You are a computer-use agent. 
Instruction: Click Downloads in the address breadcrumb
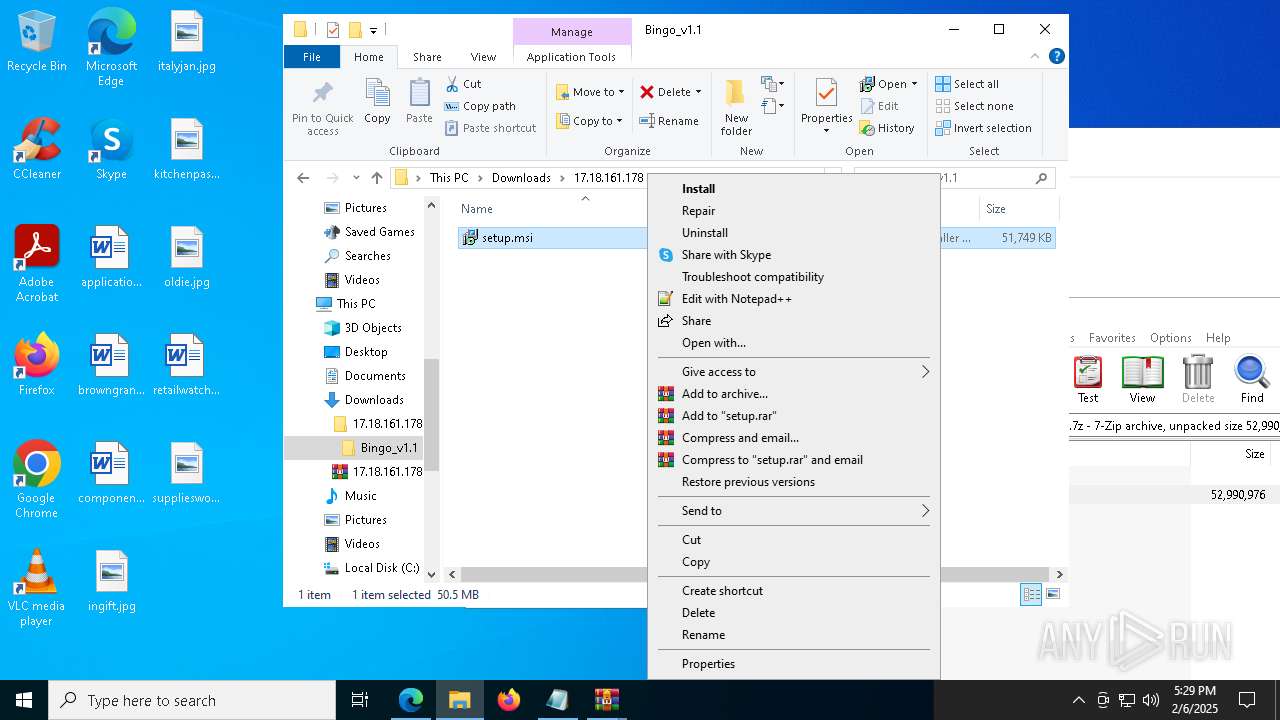pos(521,178)
